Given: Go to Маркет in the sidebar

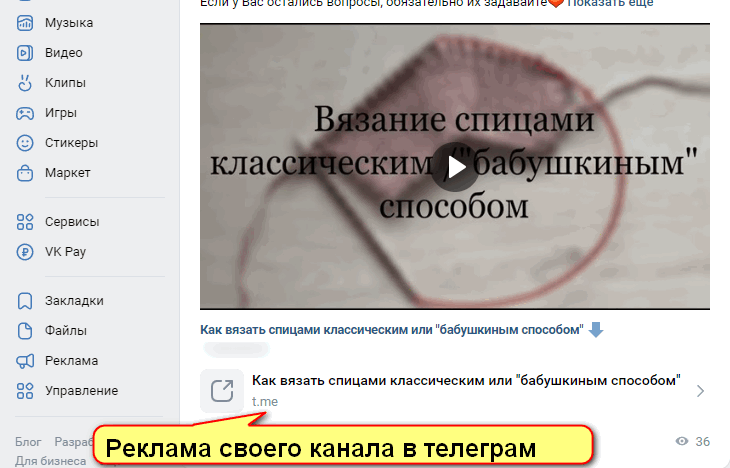Looking at the screenshot, I should (68, 173).
